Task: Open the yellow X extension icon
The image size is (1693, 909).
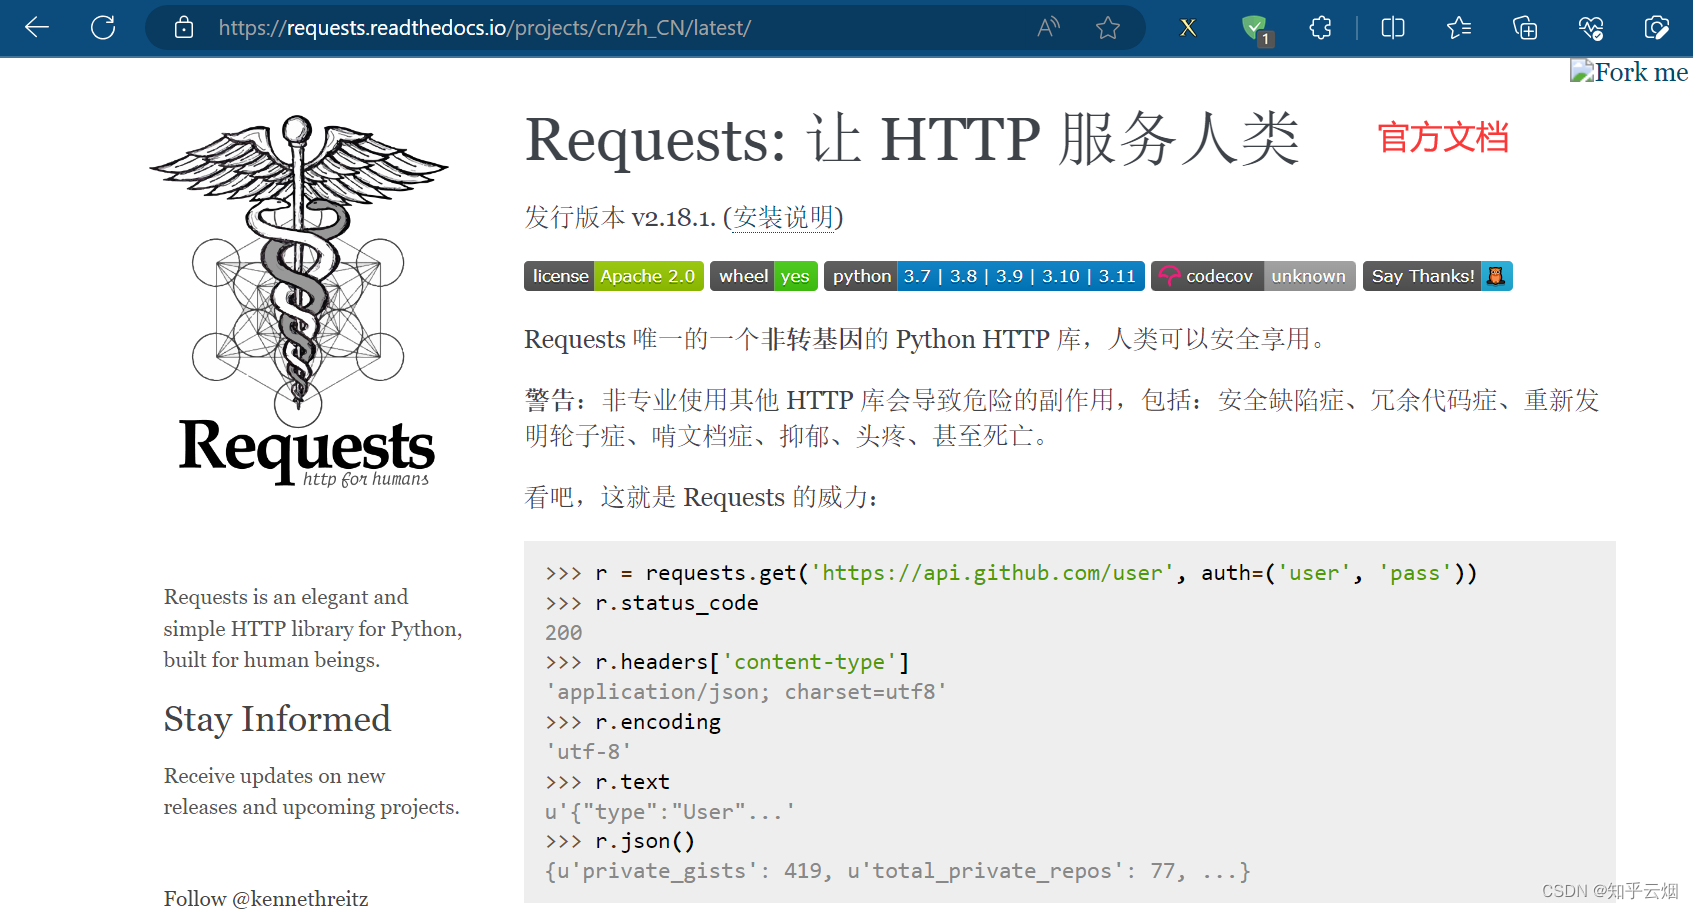Action: 1188,27
